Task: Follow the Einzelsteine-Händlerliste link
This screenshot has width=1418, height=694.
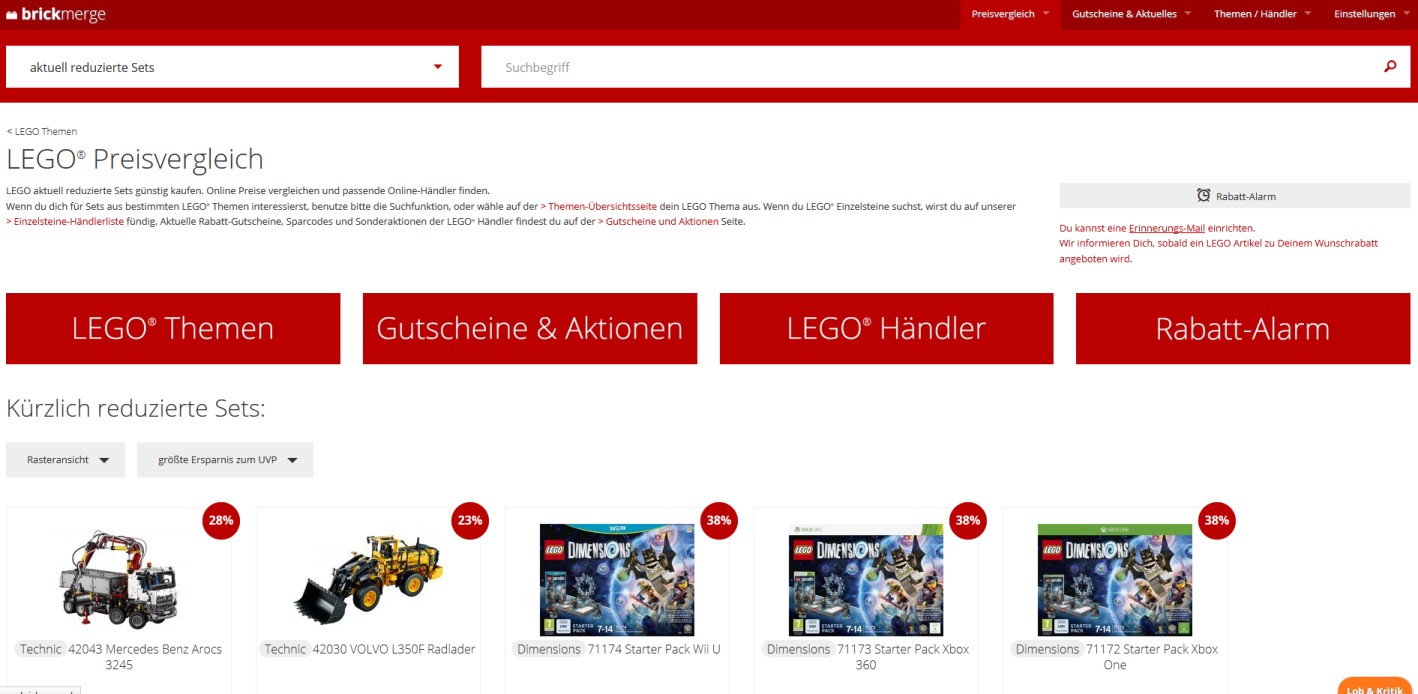Action: point(65,221)
